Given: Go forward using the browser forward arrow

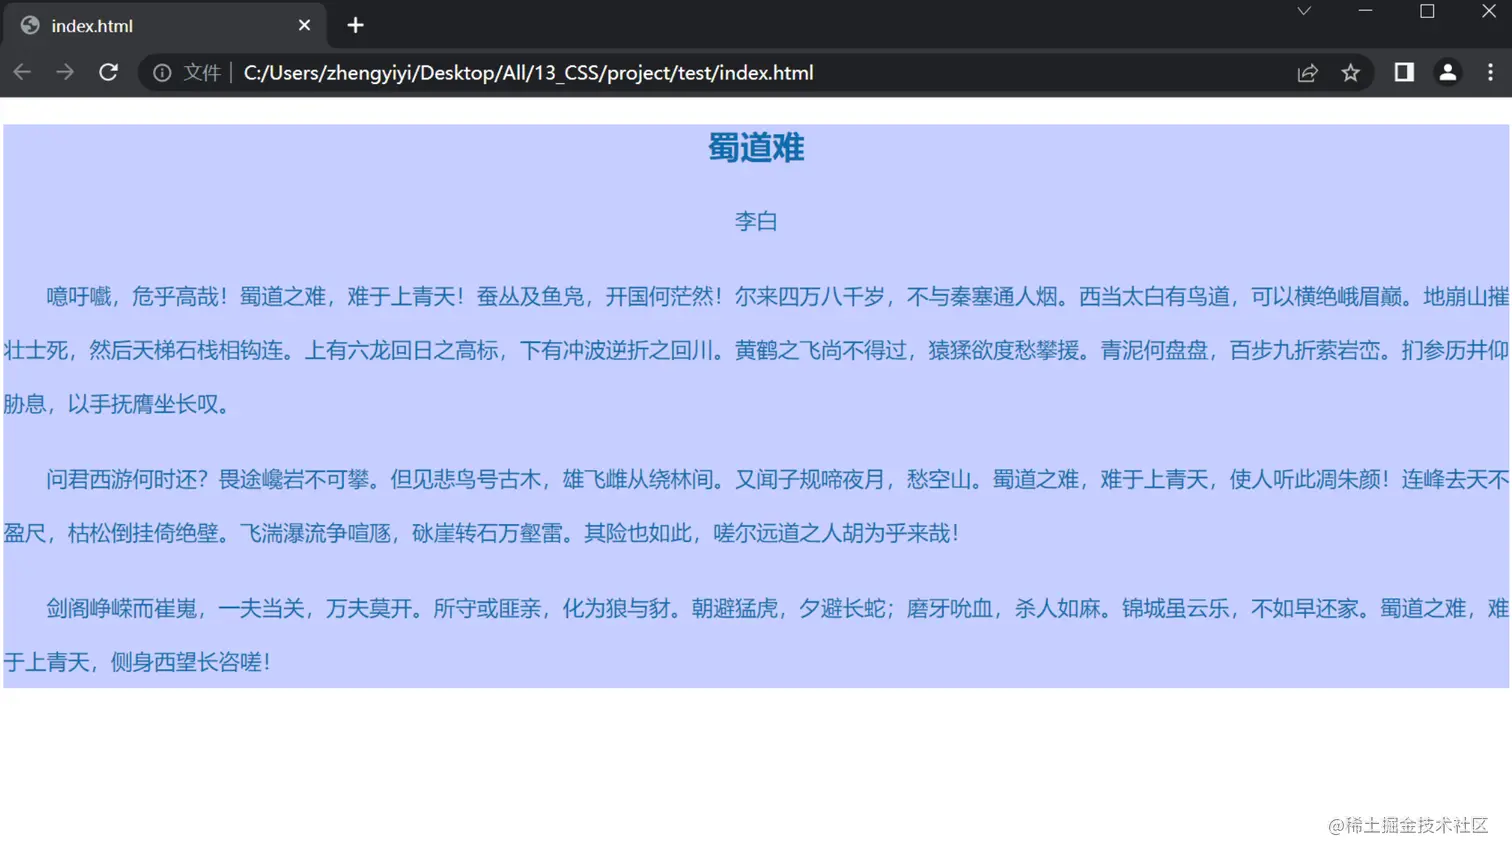Looking at the screenshot, I should tap(65, 72).
